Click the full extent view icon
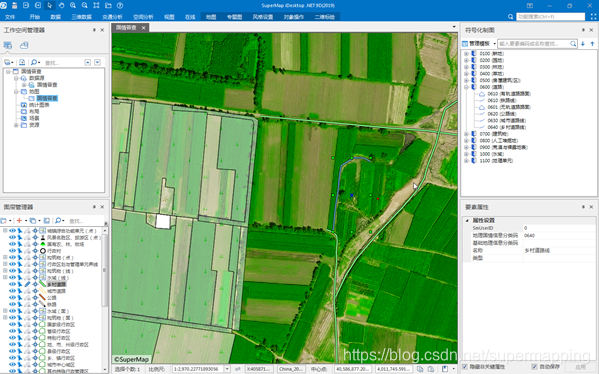The height and width of the screenshot is (374, 599). pos(96,5)
